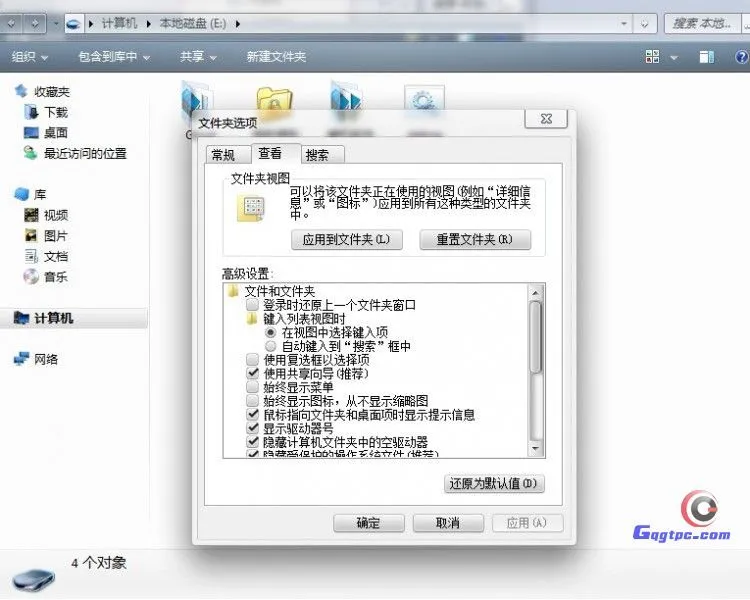750x600 pixels.
Task: Click the back navigation arrow
Action: coord(11,23)
